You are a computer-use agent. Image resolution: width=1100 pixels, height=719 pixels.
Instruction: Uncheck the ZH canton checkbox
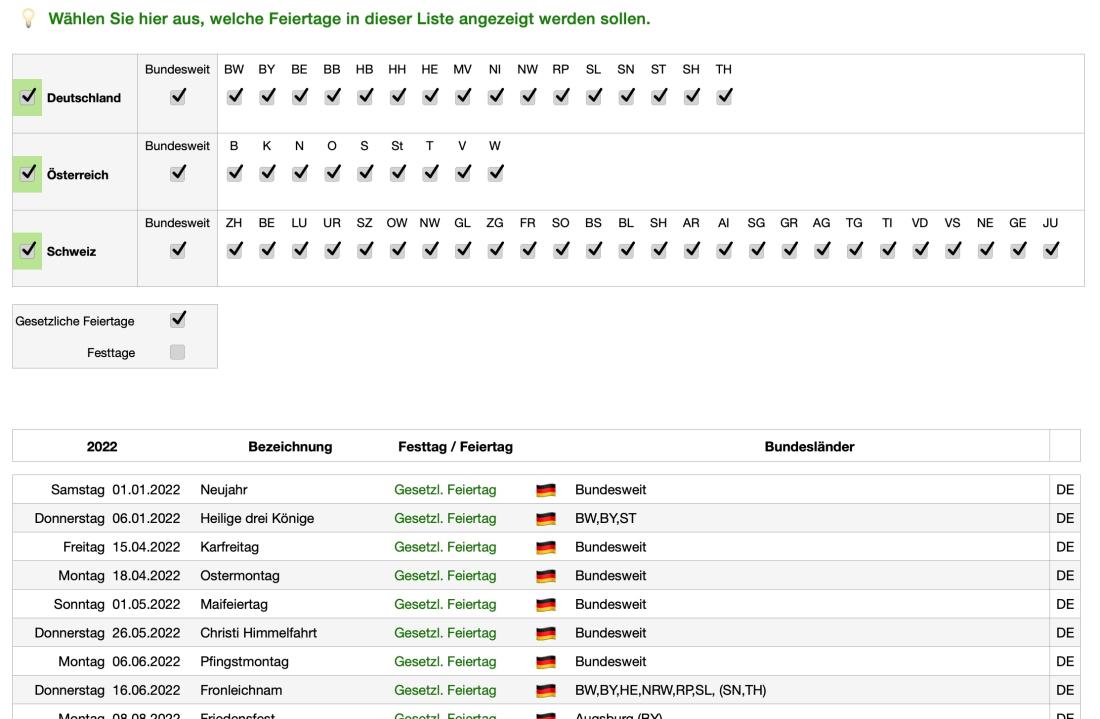point(234,251)
